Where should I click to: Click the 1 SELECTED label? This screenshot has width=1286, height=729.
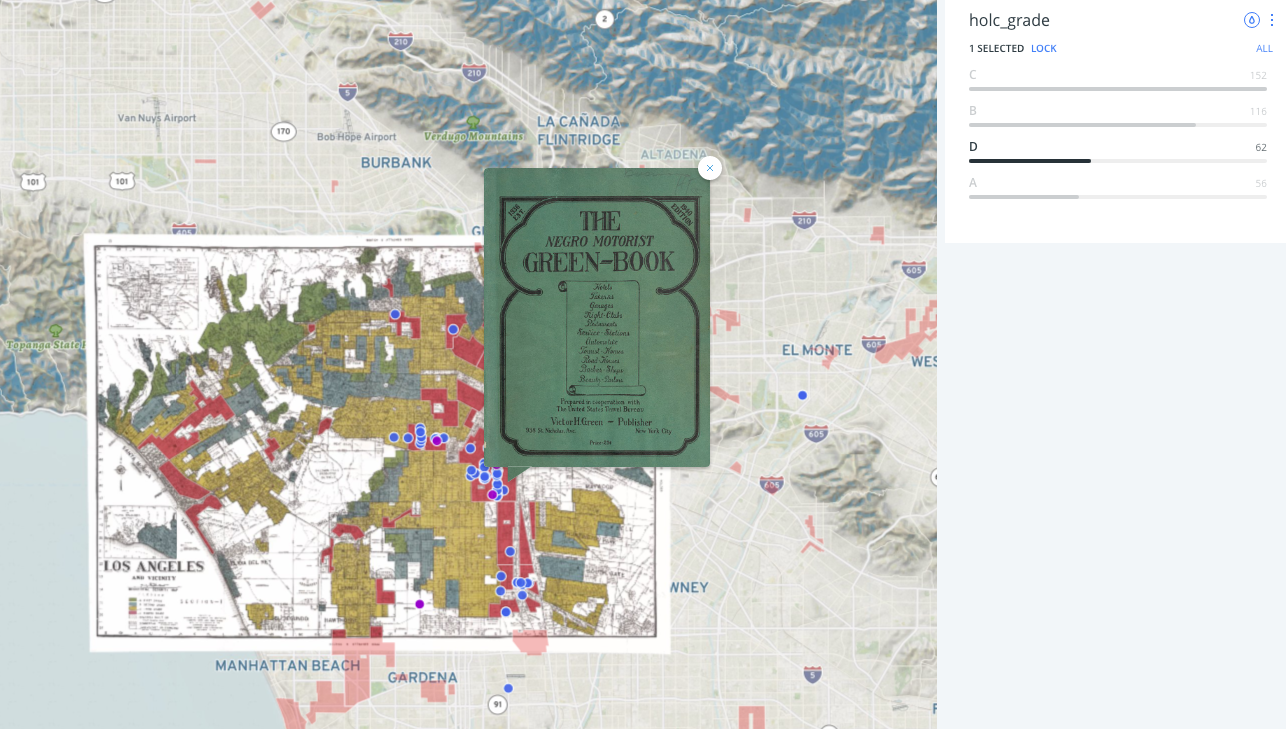[x=996, y=49]
